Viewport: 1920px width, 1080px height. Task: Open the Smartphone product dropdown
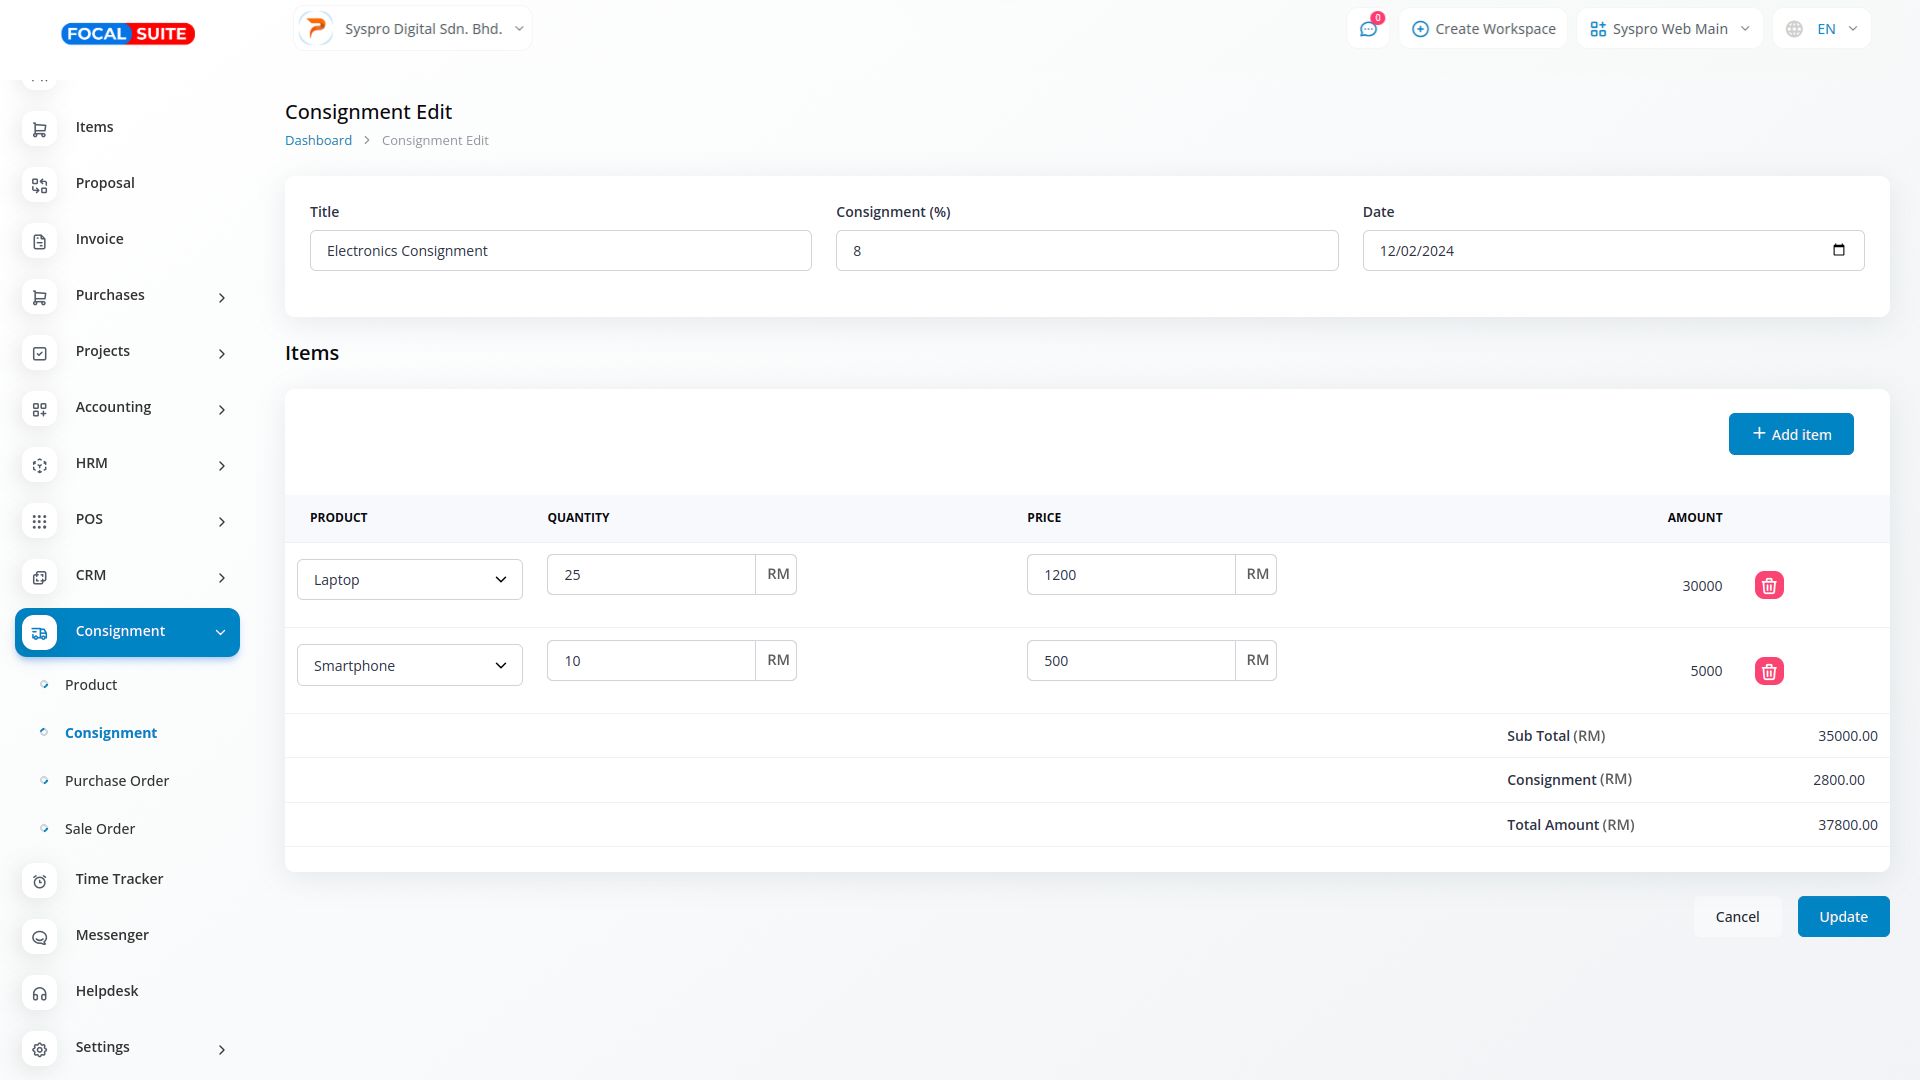pyautogui.click(x=409, y=666)
